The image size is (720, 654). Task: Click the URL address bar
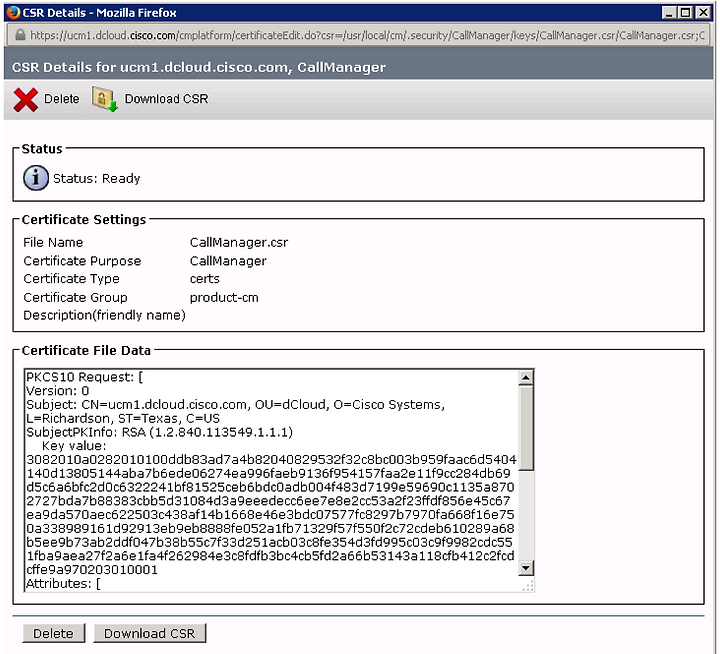[360, 35]
